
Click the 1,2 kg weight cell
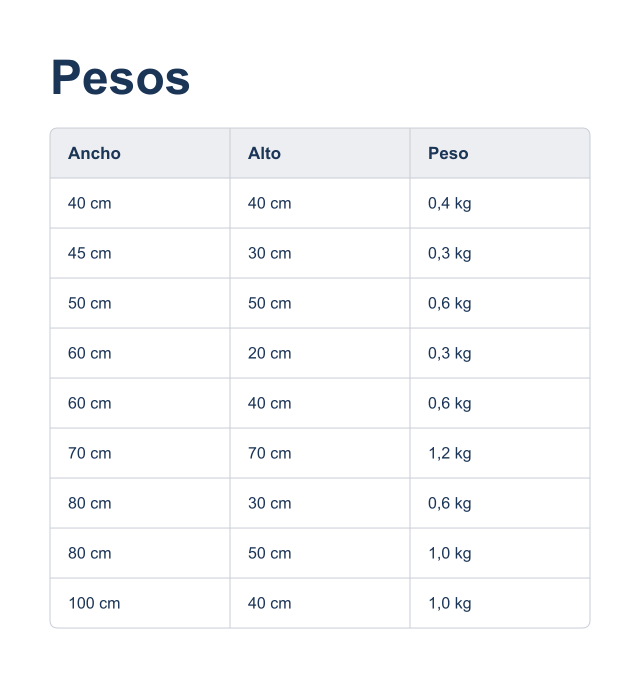point(500,453)
